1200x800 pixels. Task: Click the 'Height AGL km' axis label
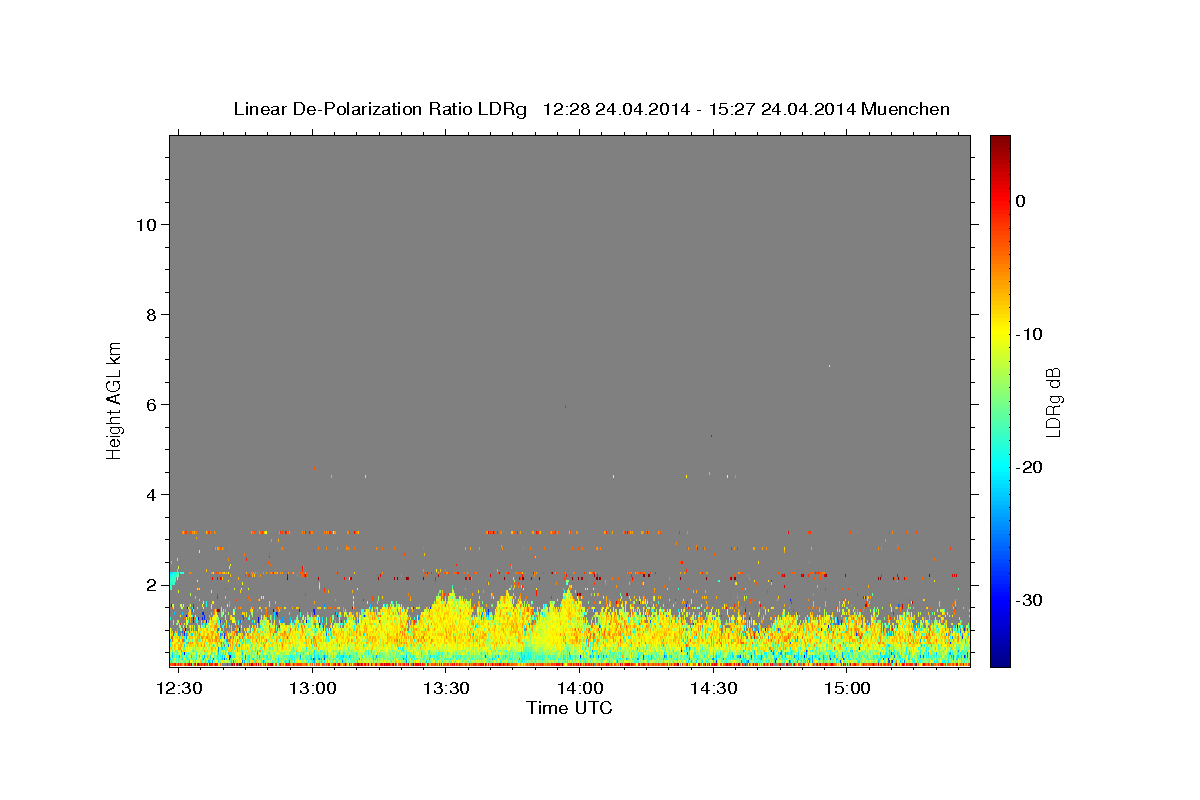(x=114, y=399)
